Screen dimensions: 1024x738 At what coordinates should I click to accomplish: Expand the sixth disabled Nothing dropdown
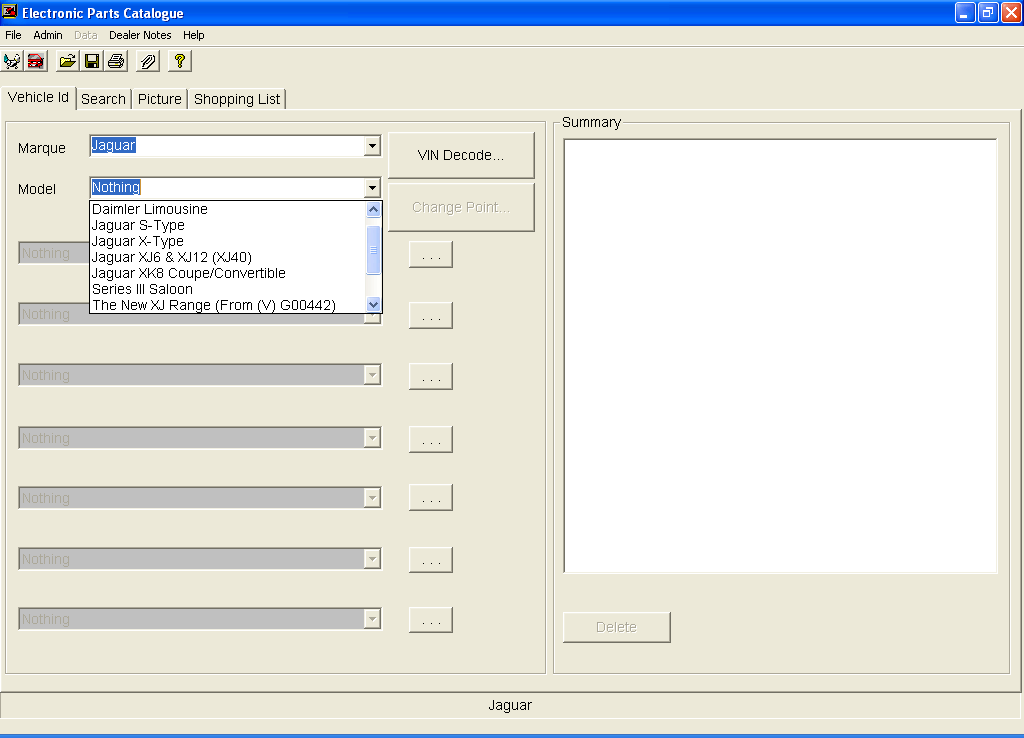click(x=372, y=559)
